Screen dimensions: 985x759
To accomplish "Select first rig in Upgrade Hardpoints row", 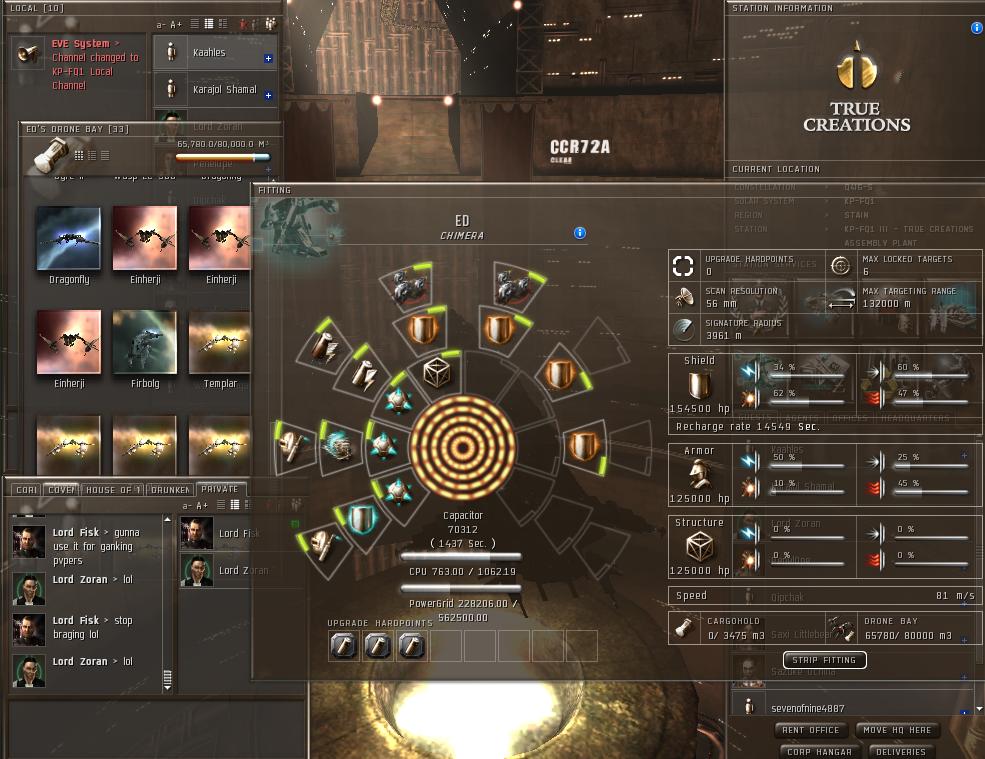I will coord(344,645).
